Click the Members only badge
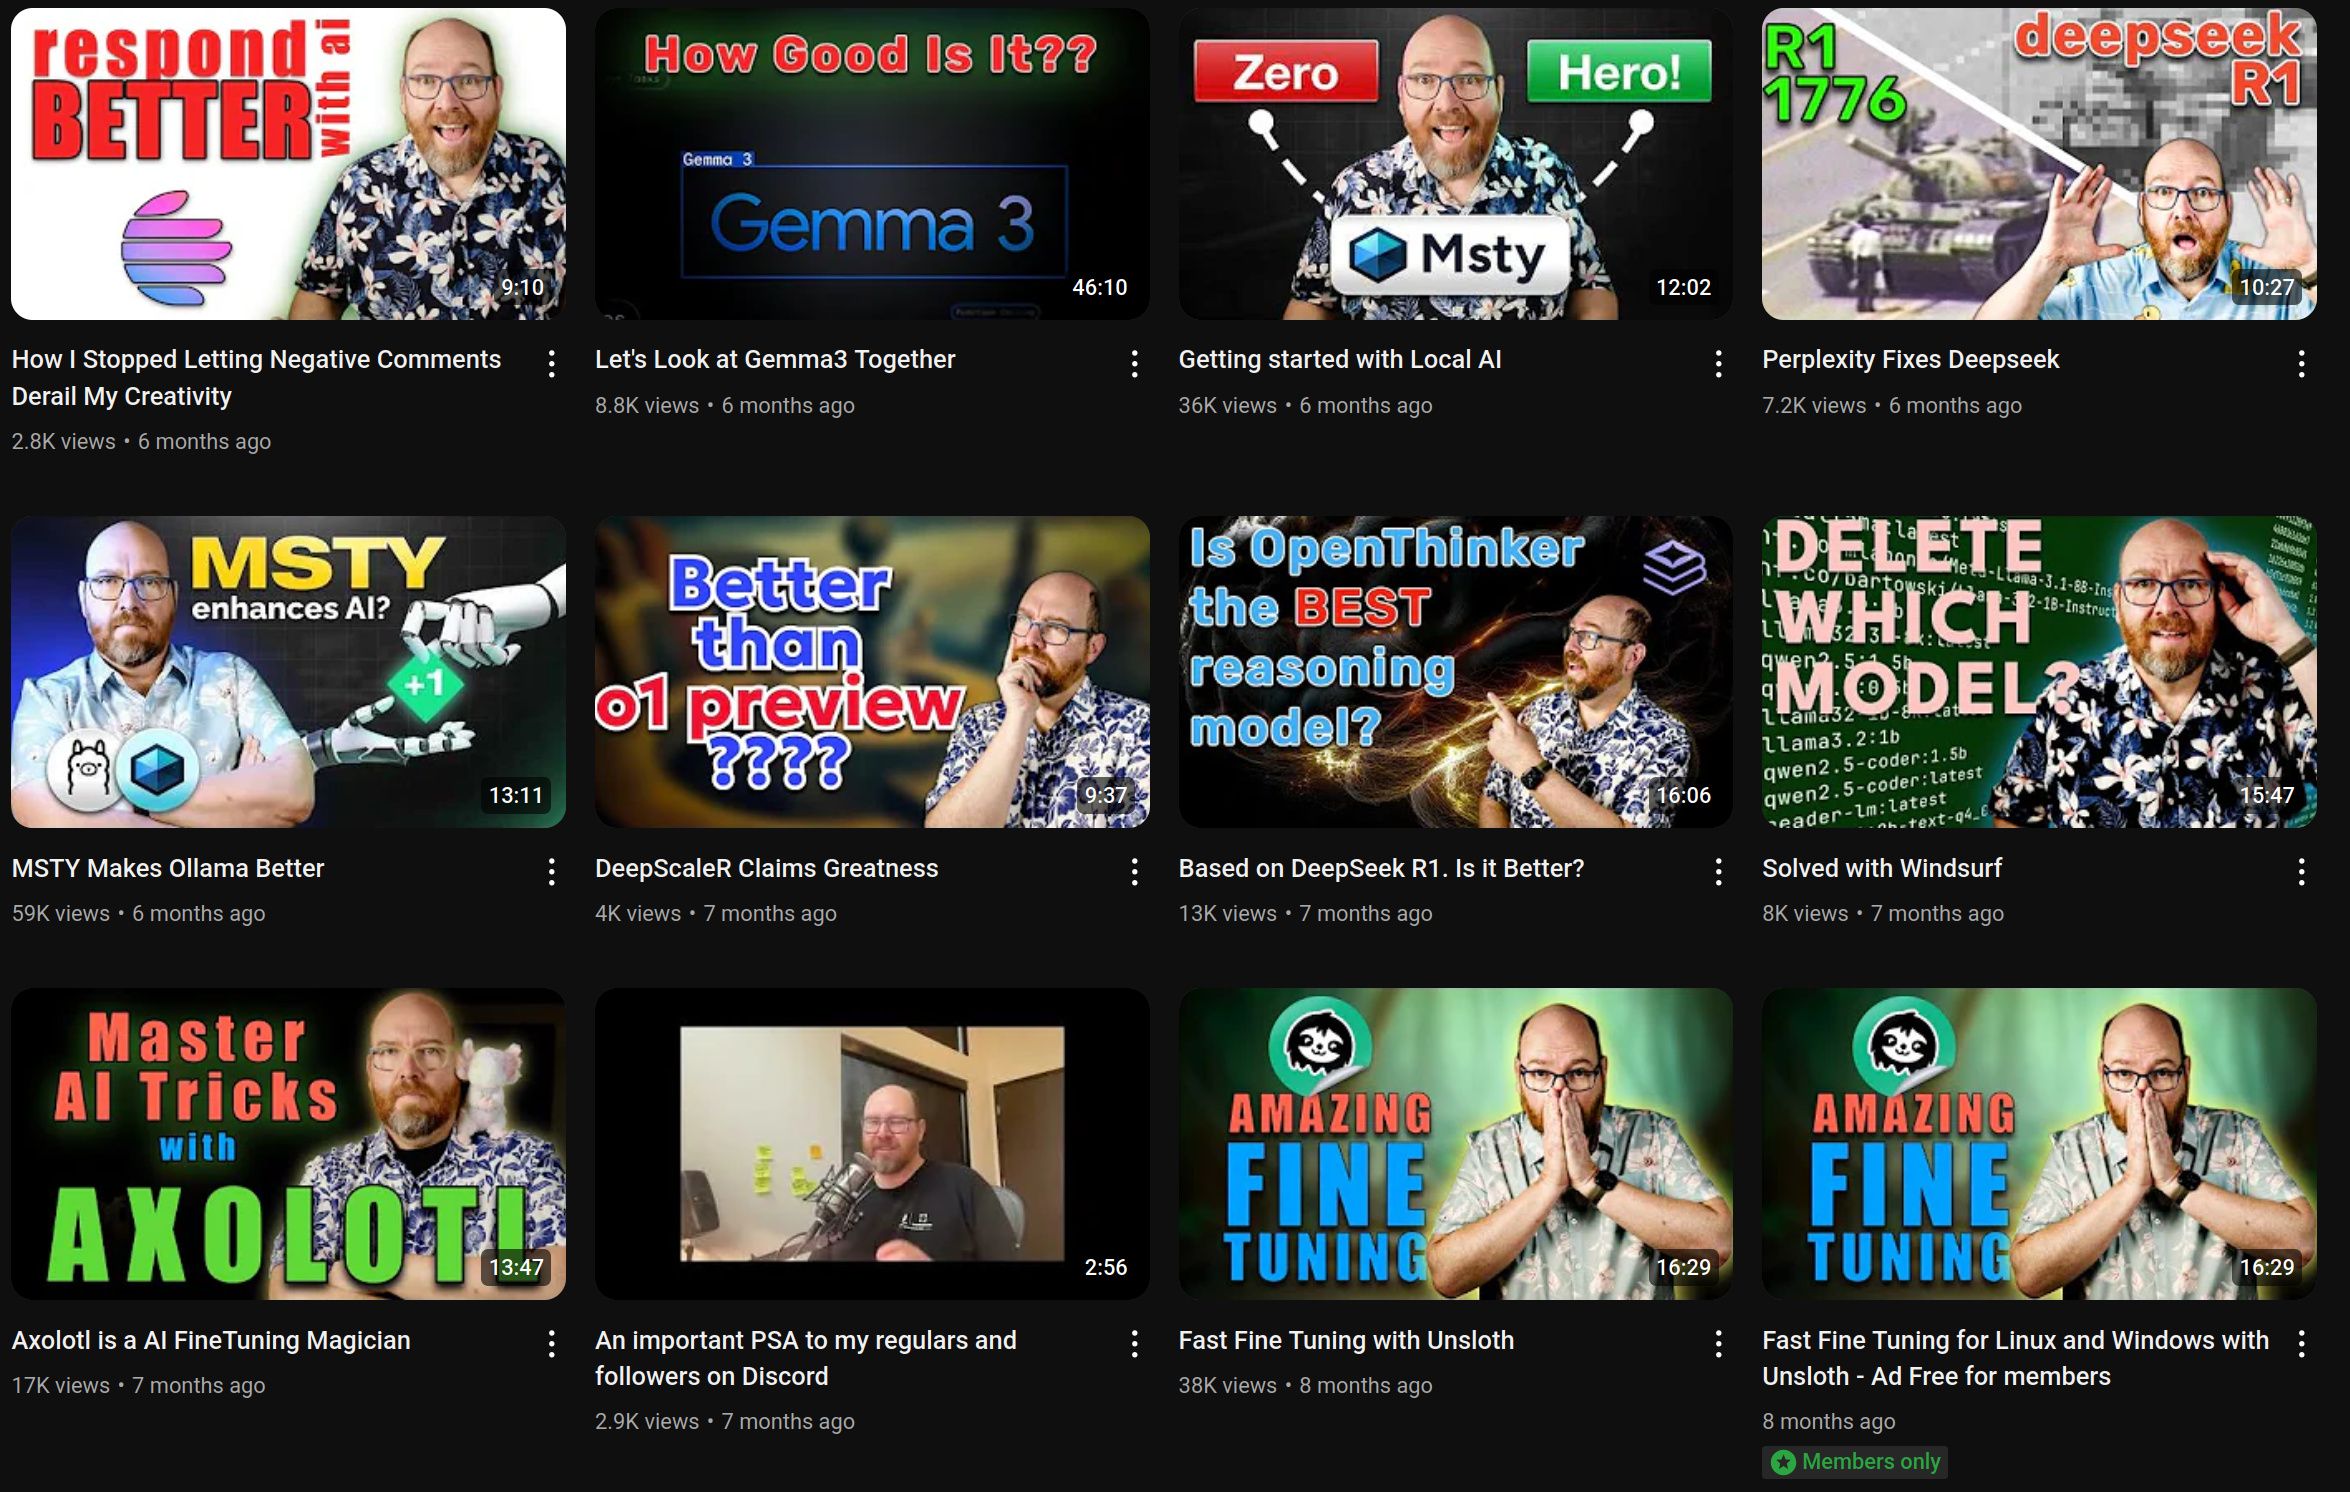 pos(1855,1461)
